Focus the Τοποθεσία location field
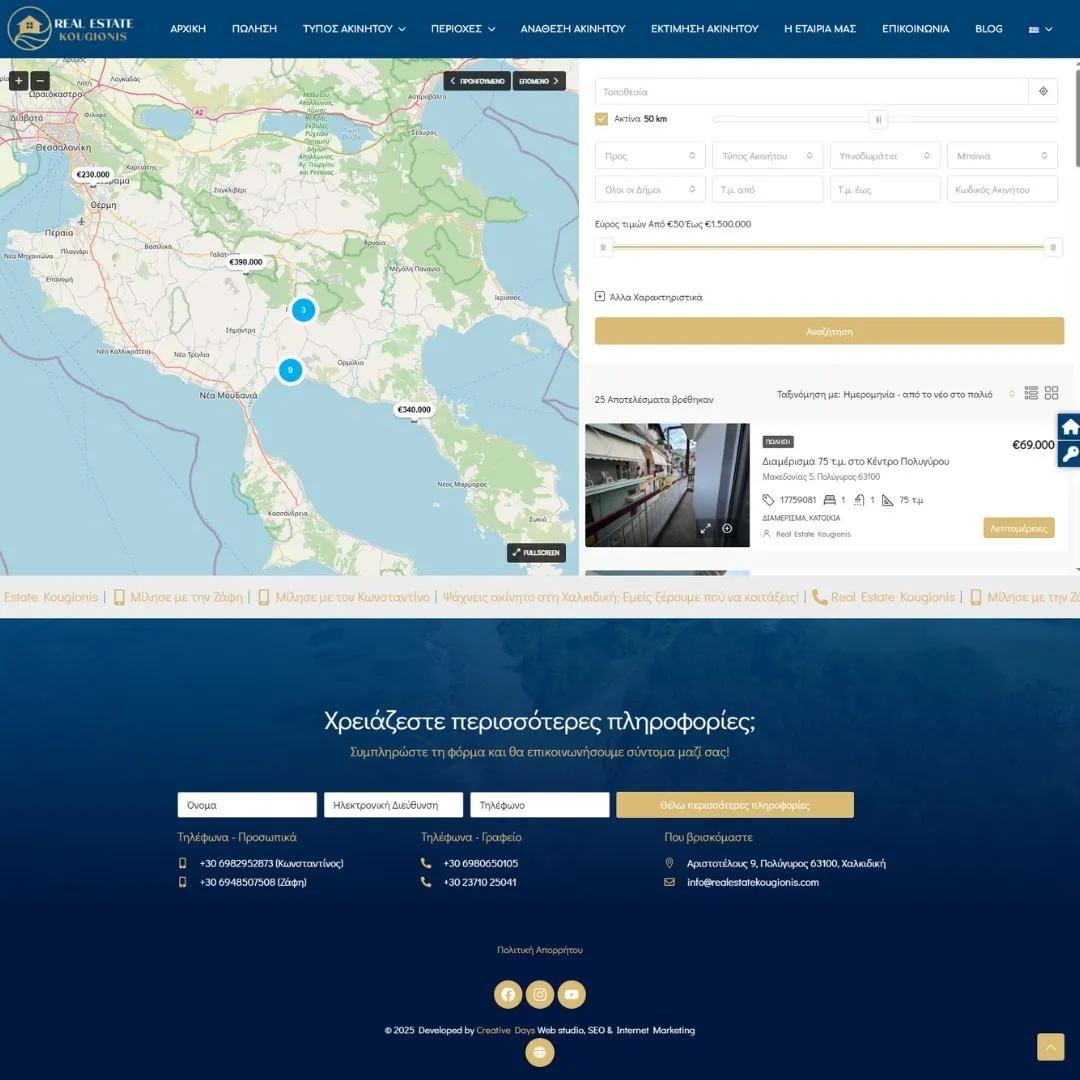This screenshot has width=1080, height=1080. pyautogui.click(x=811, y=91)
